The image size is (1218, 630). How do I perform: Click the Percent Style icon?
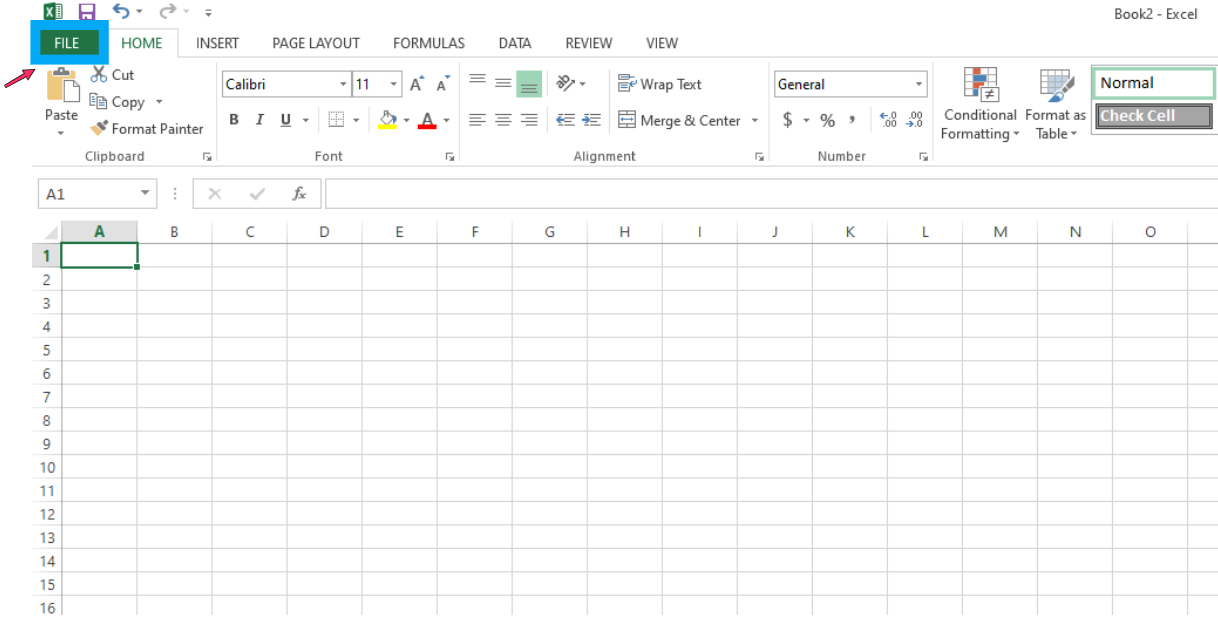(x=826, y=119)
